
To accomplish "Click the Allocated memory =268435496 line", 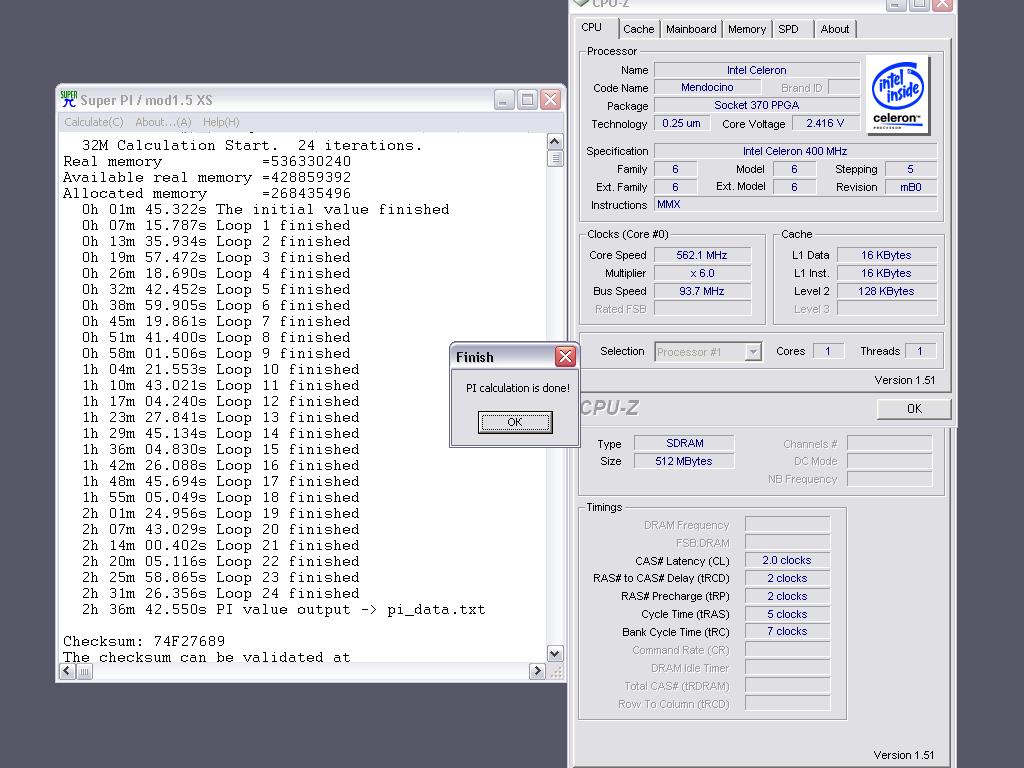I will click(207, 194).
